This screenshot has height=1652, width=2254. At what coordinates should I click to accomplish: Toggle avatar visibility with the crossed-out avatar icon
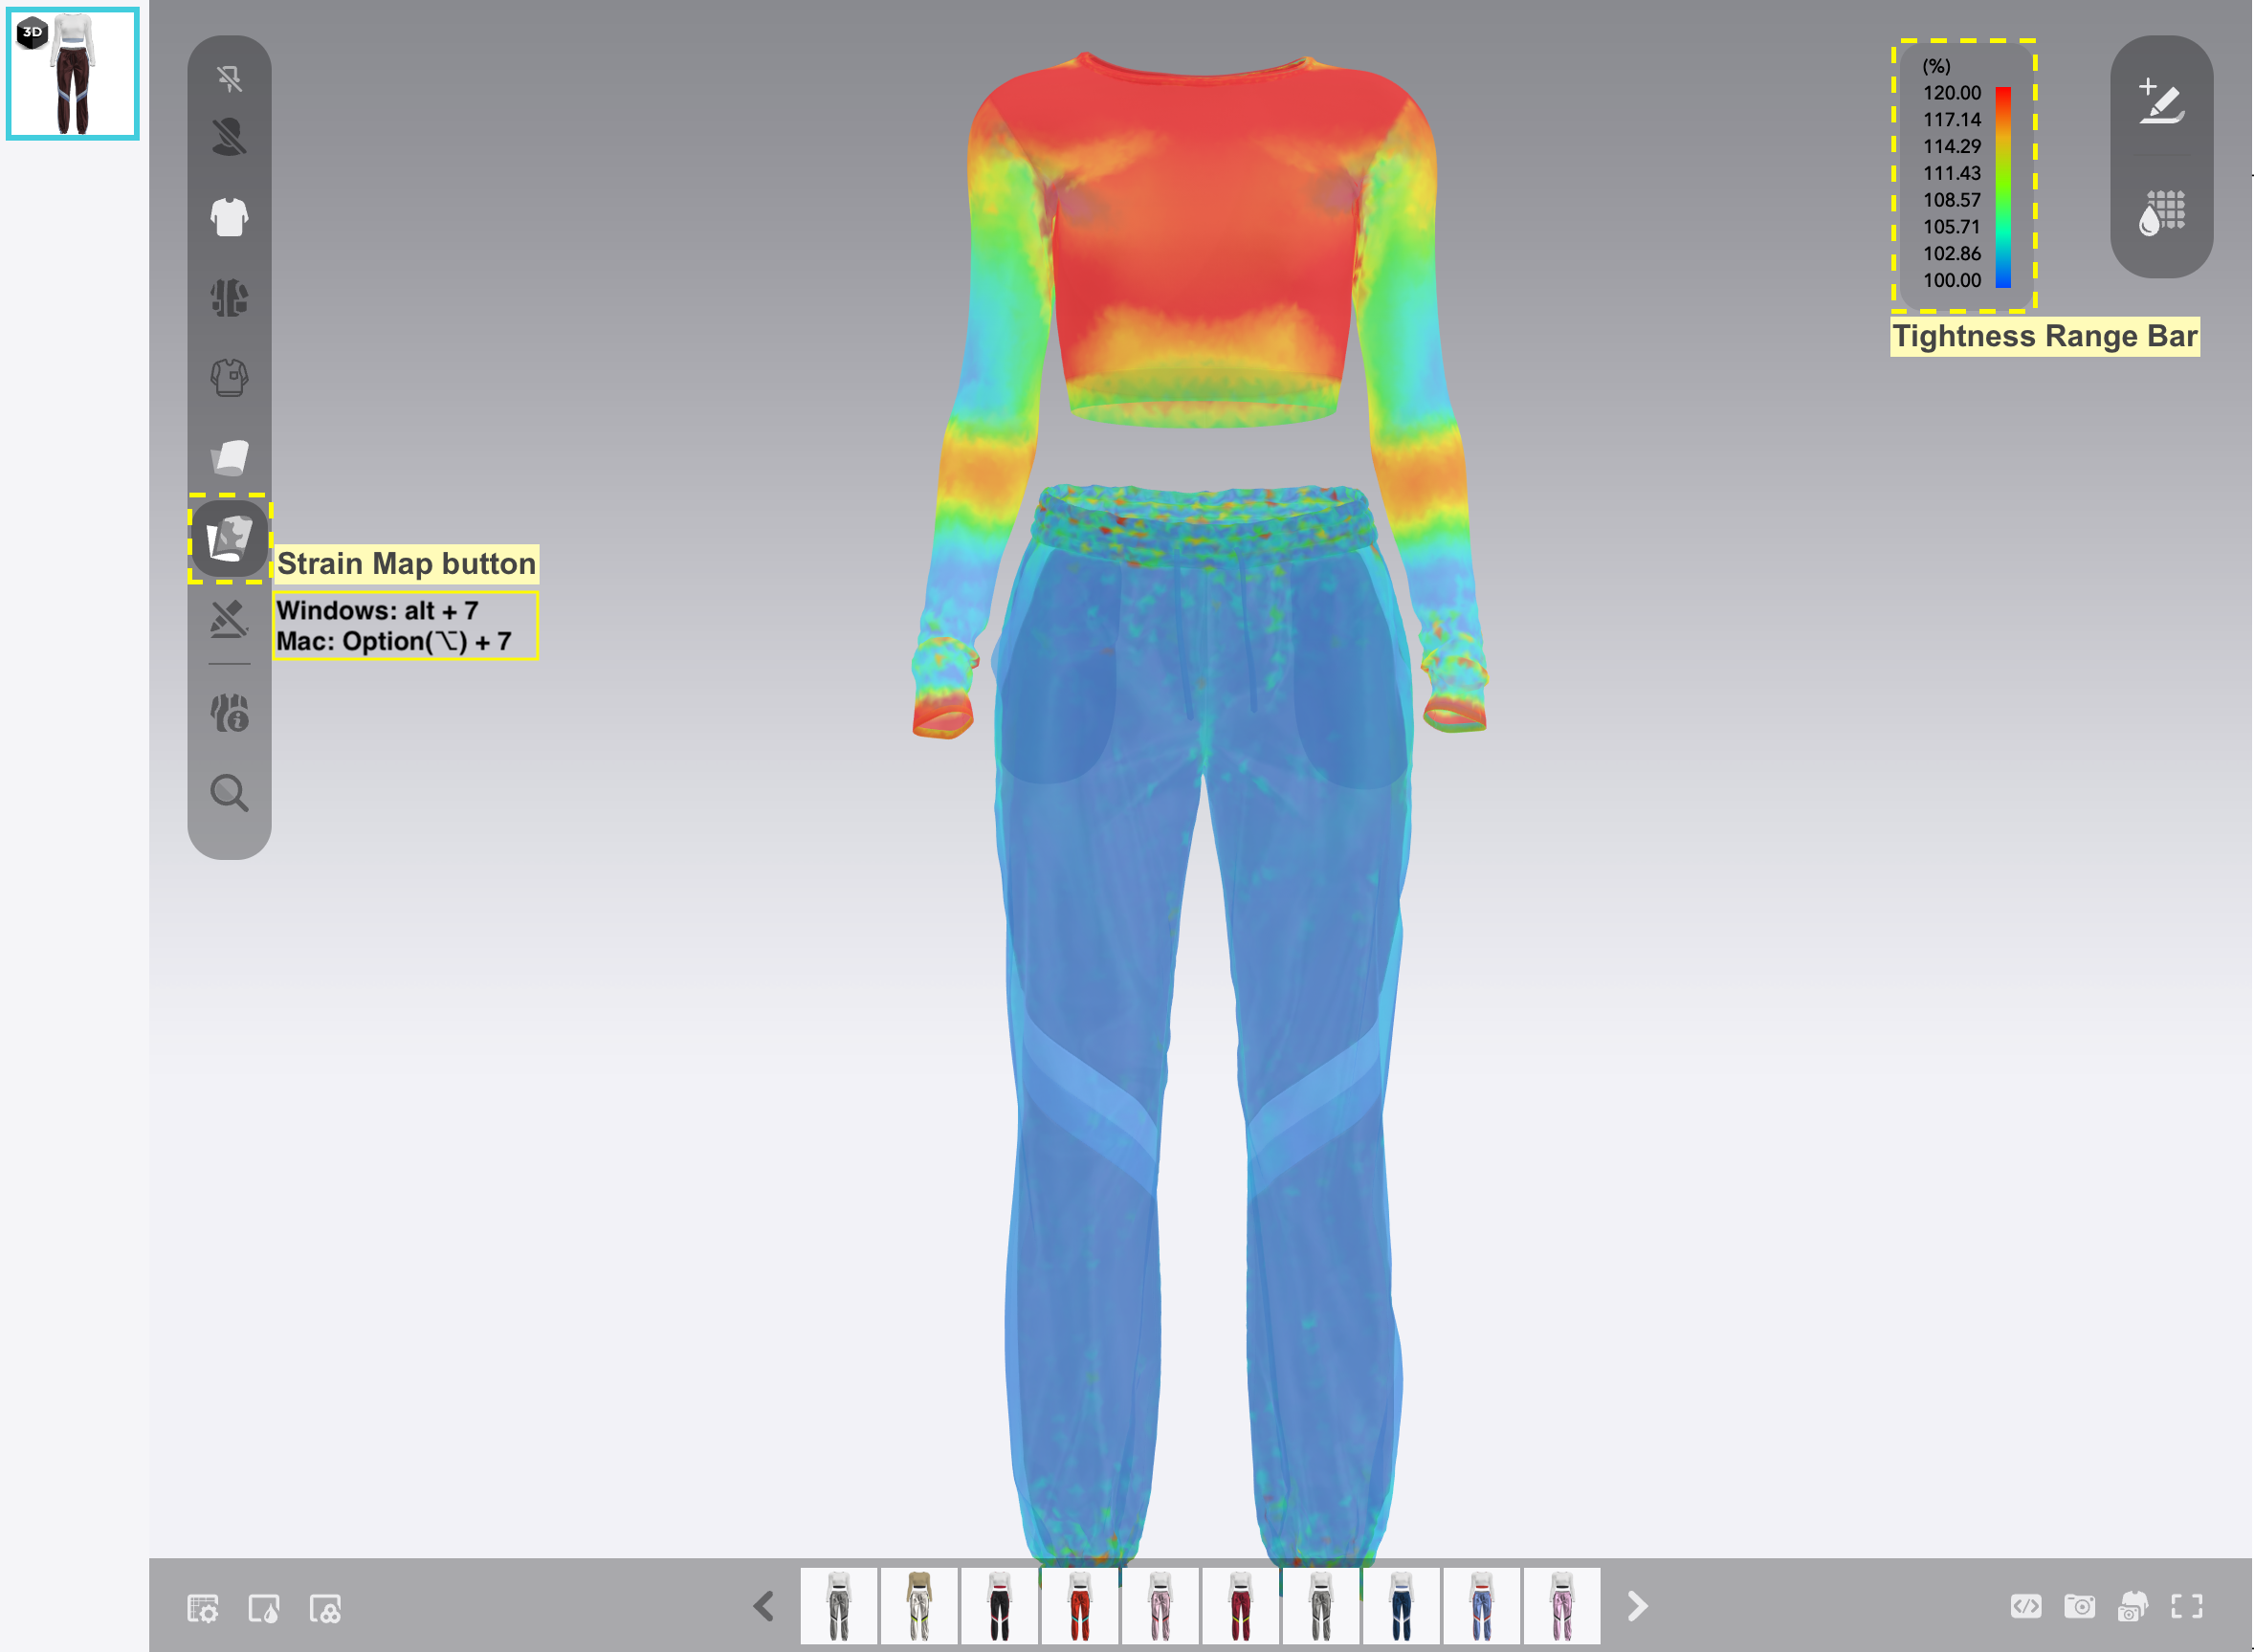coord(229,139)
